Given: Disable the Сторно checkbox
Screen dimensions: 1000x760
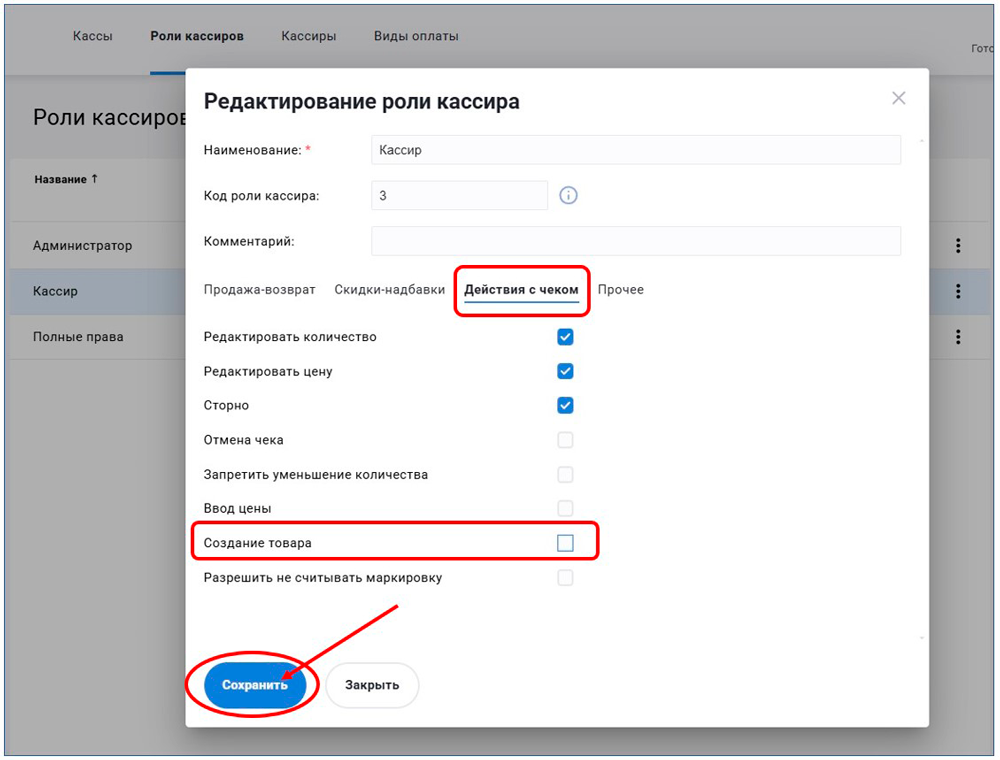Looking at the screenshot, I should click(565, 405).
